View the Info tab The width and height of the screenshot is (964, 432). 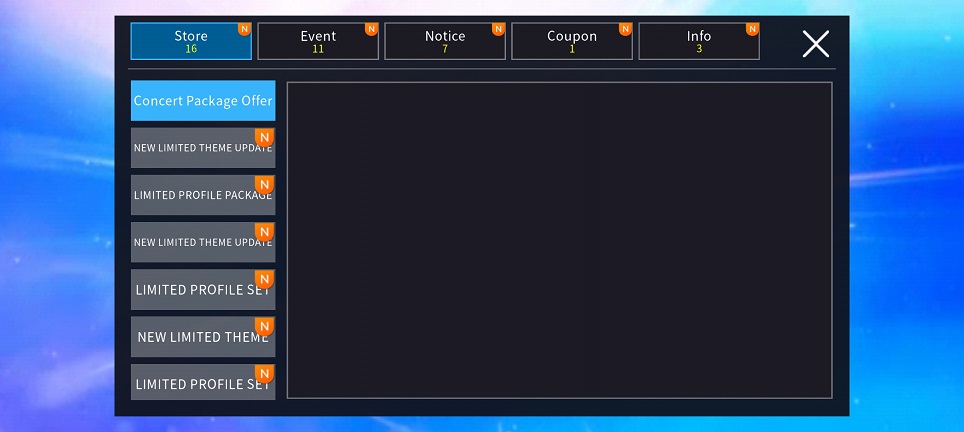pyautogui.click(x=699, y=41)
